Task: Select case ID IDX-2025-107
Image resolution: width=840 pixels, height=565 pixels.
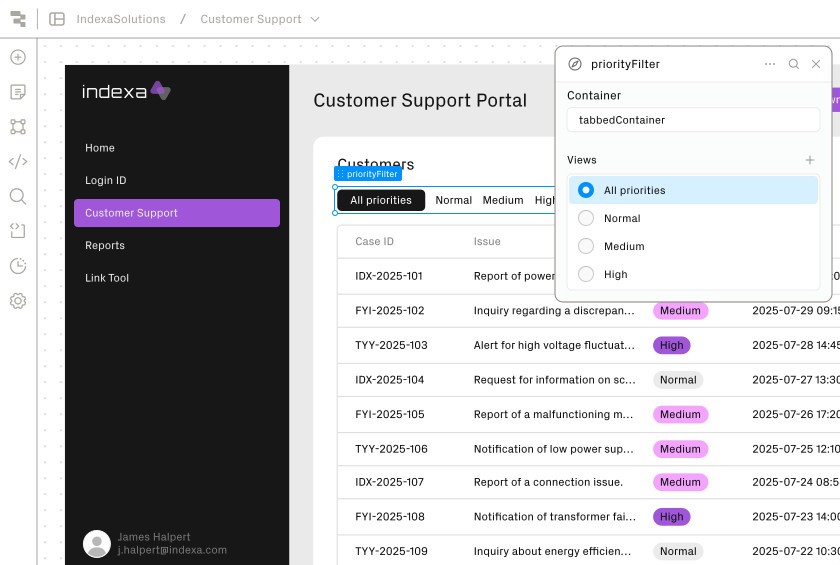Action: pyautogui.click(x=389, y=482)
